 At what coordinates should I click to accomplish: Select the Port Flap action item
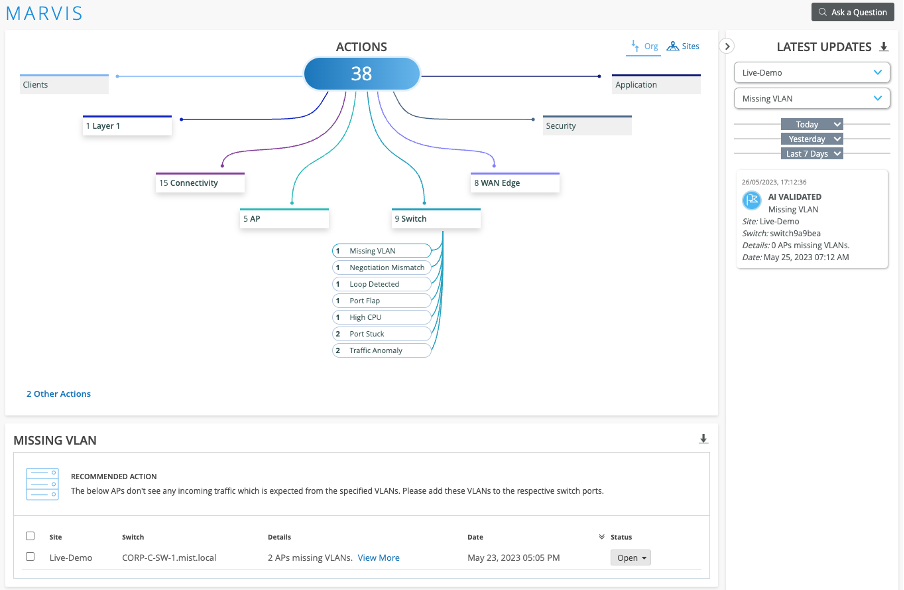pyautogui.click(x=382, y=301)
